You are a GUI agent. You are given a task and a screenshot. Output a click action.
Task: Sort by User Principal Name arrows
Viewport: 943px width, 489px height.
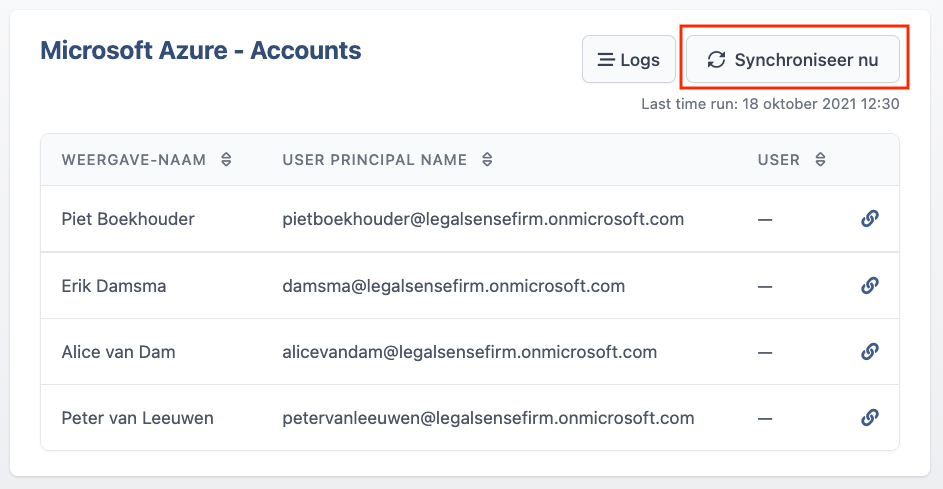click(x=487, y=159)
